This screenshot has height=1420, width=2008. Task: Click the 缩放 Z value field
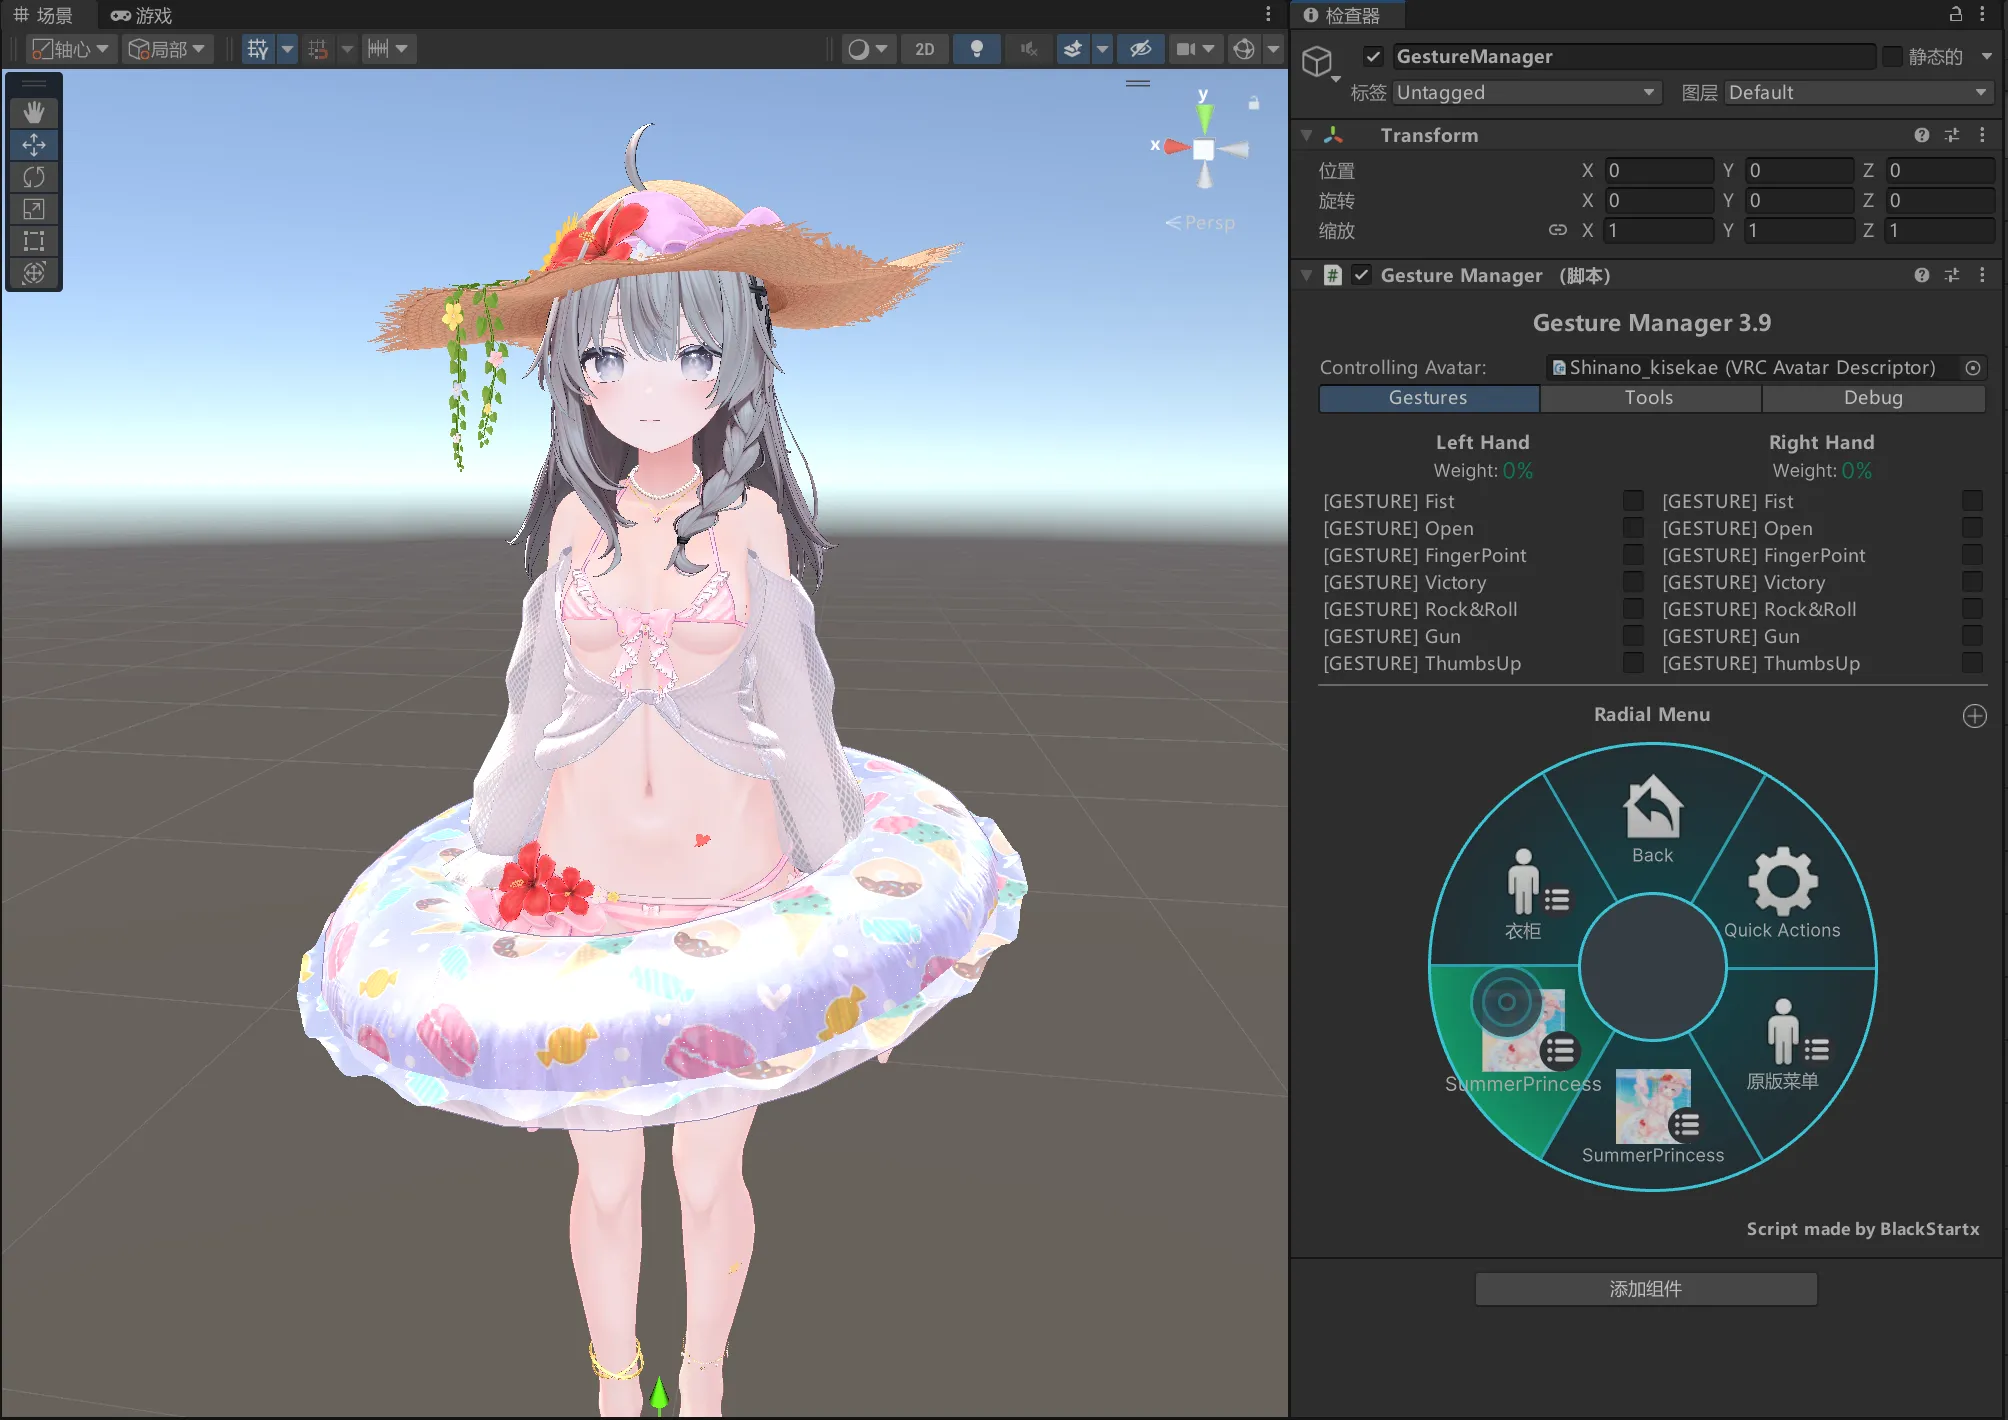click(x=1940, y=231)
